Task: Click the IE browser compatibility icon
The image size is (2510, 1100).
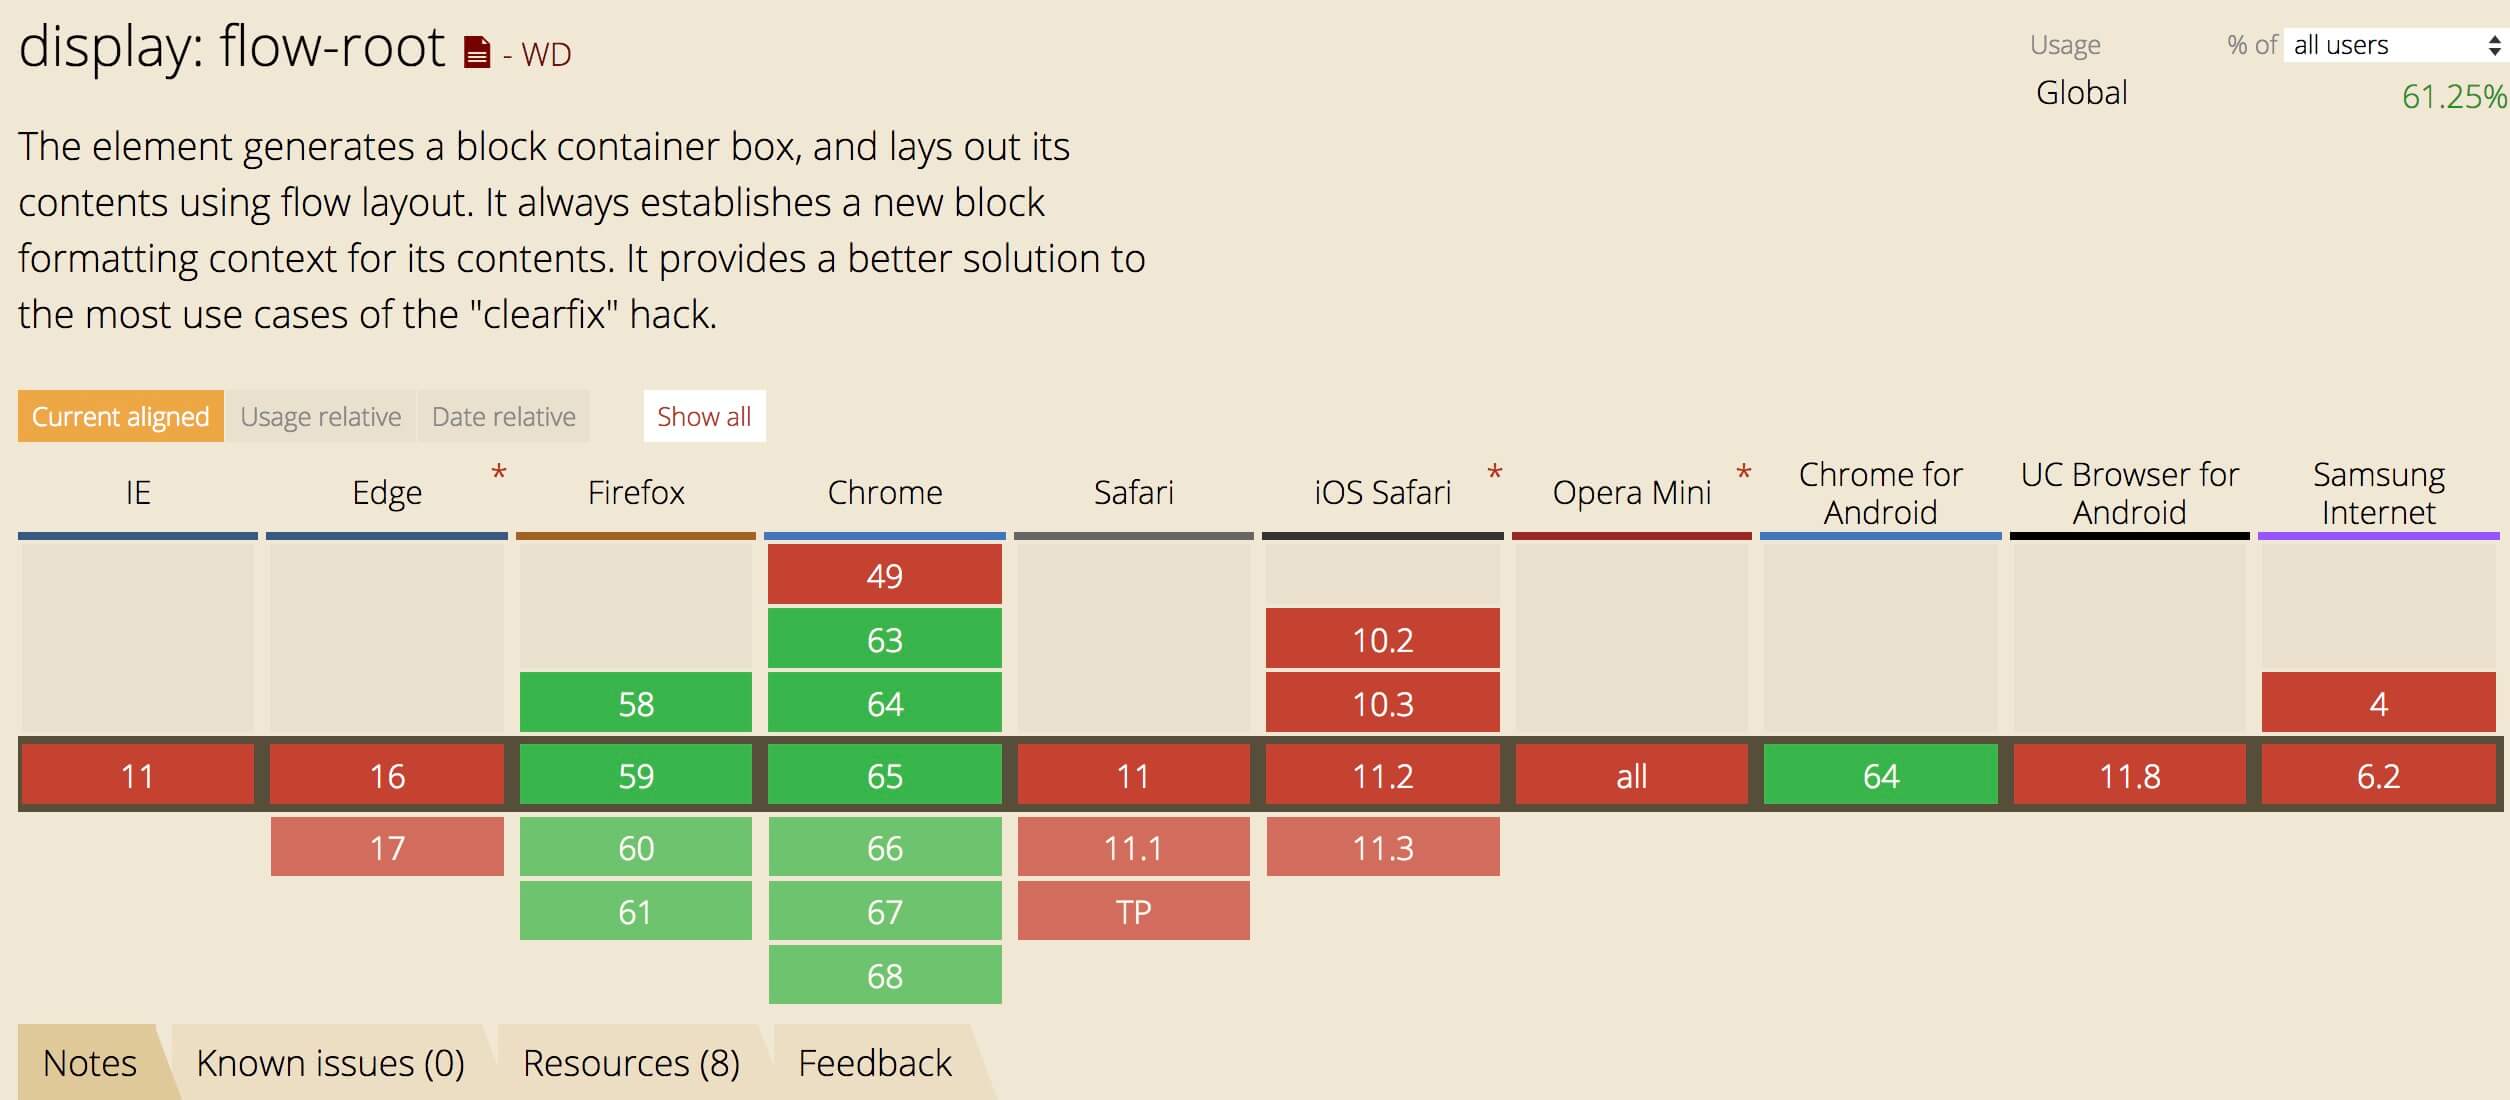Action: (134, 492)
